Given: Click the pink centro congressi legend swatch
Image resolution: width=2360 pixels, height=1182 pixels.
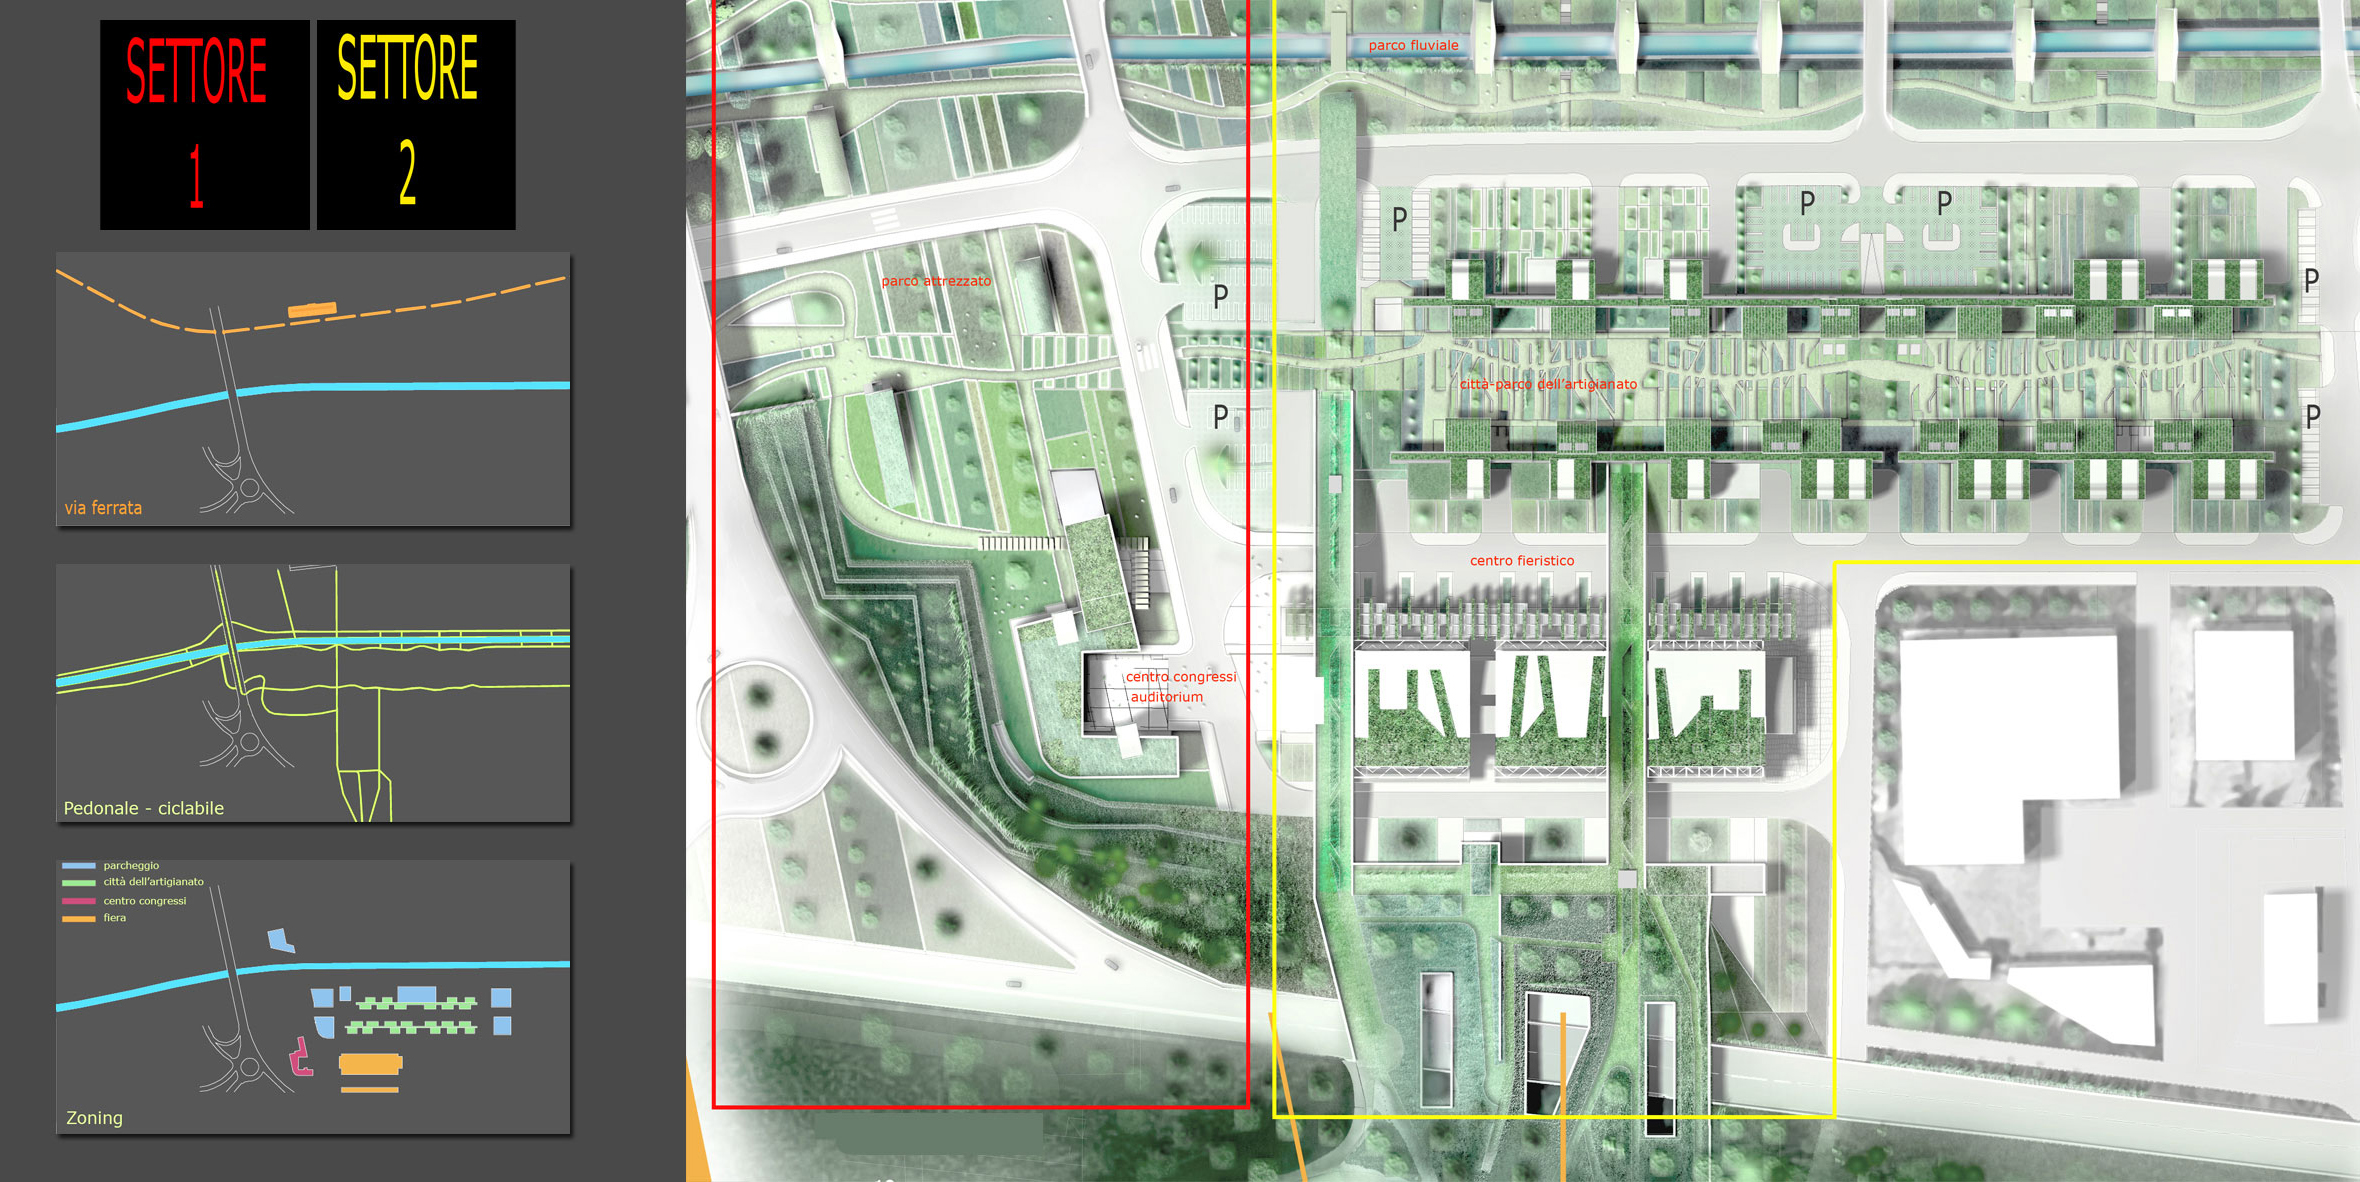Looking at the screenshot, I should point(79,901).
